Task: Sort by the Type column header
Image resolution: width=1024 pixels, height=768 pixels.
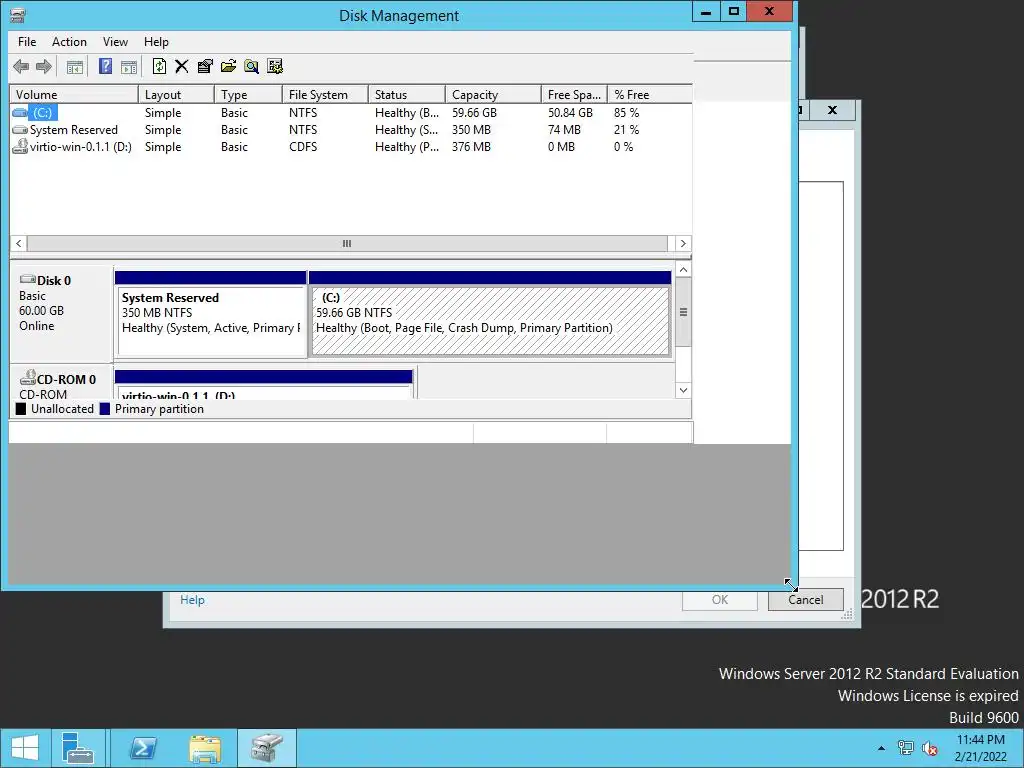Action: pyautogui.click(x=249, y=95)
